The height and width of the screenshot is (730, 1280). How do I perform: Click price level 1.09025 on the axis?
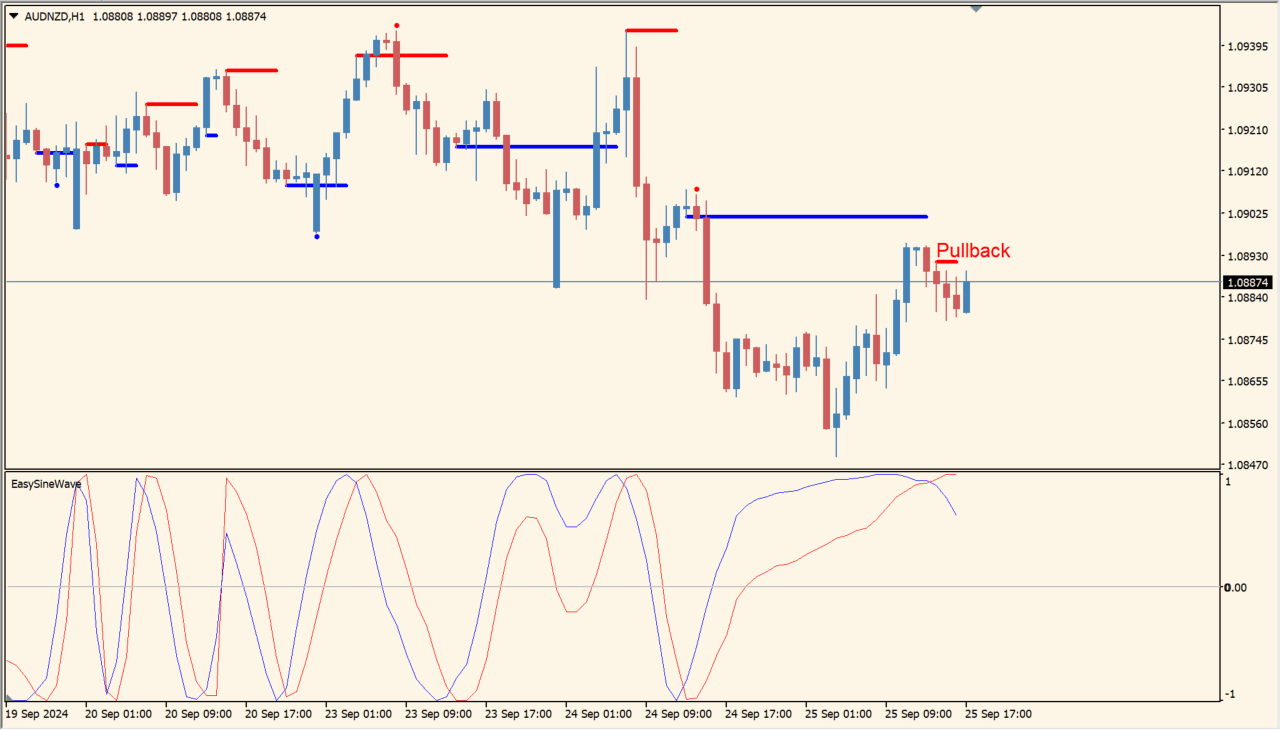pos(1247,214)
